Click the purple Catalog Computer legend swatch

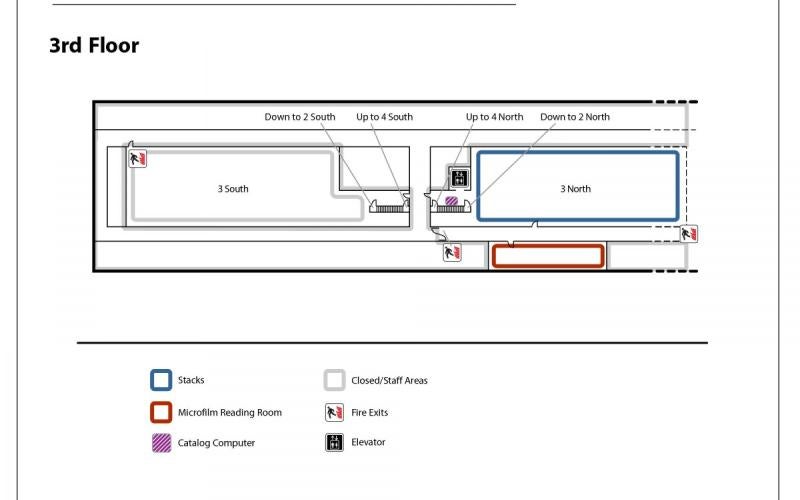click(x=160, y=442)
